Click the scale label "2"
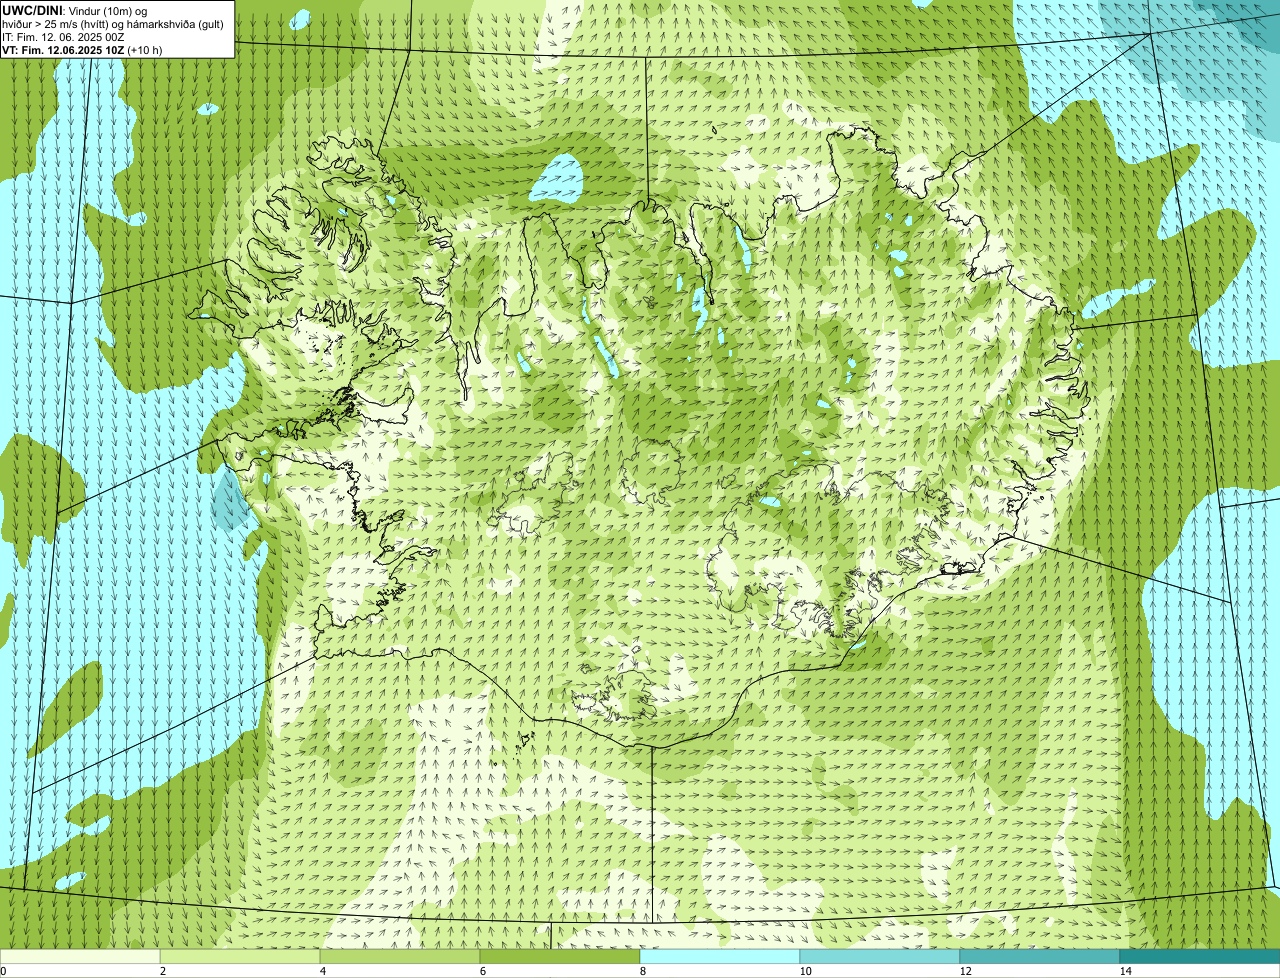The height and width of the screenshot is (978, 1280). click(162, 971)
